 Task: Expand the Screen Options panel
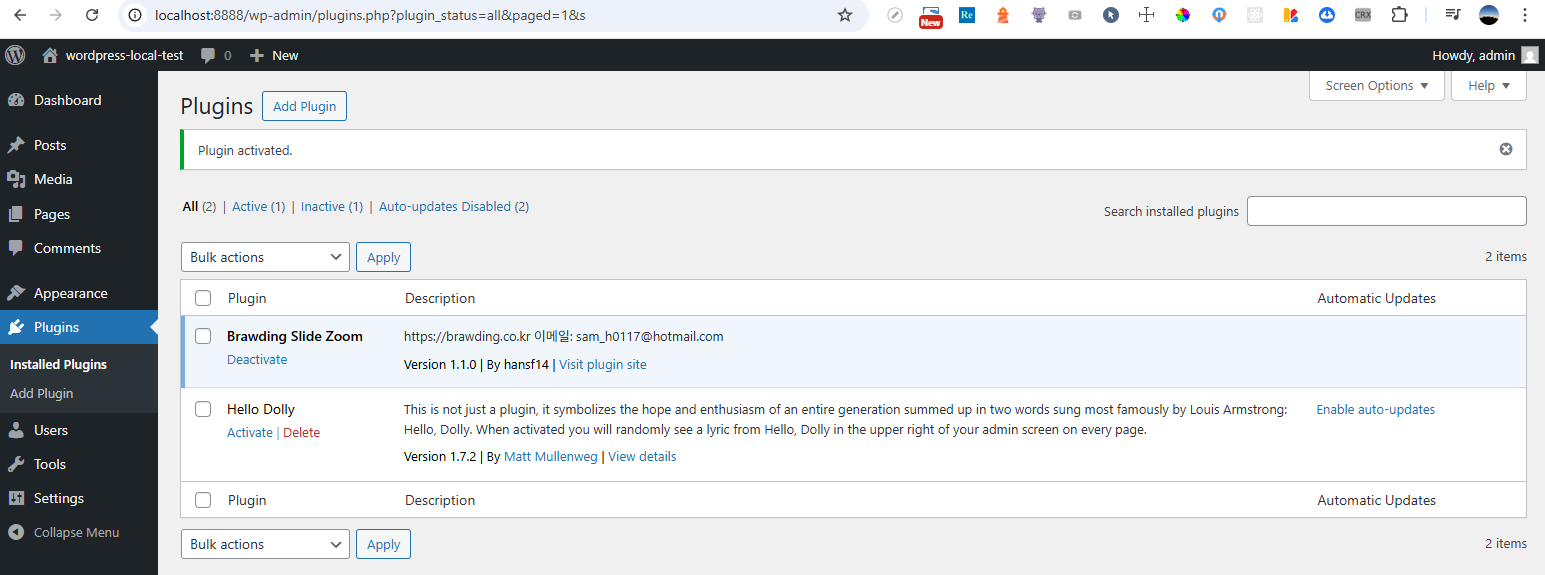[x=1376, y=86]
